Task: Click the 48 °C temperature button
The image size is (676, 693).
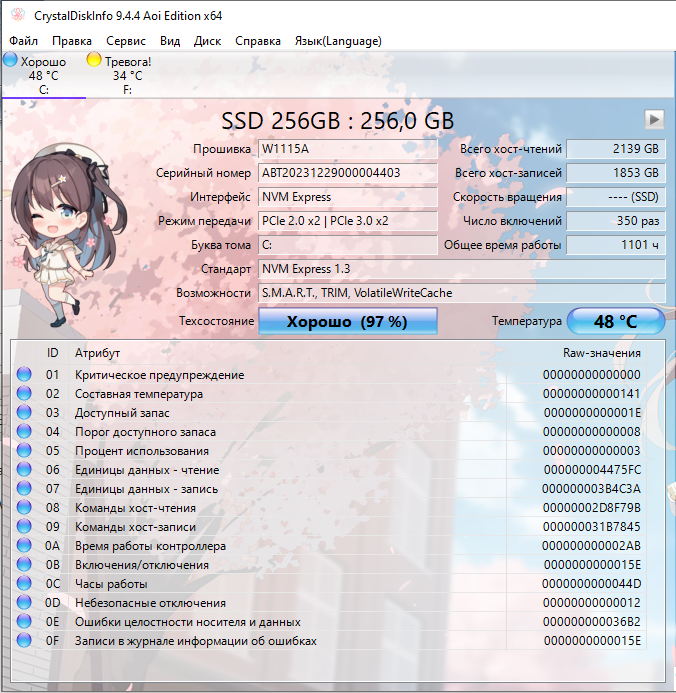Action: tap(615, 322)
